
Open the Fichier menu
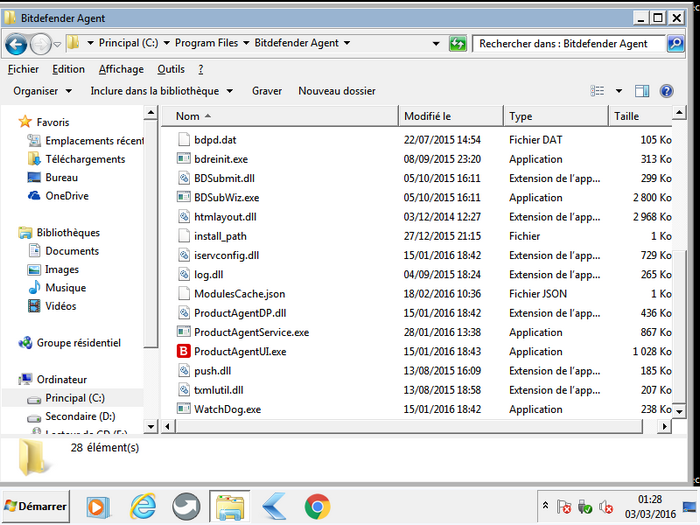point(23,69)
